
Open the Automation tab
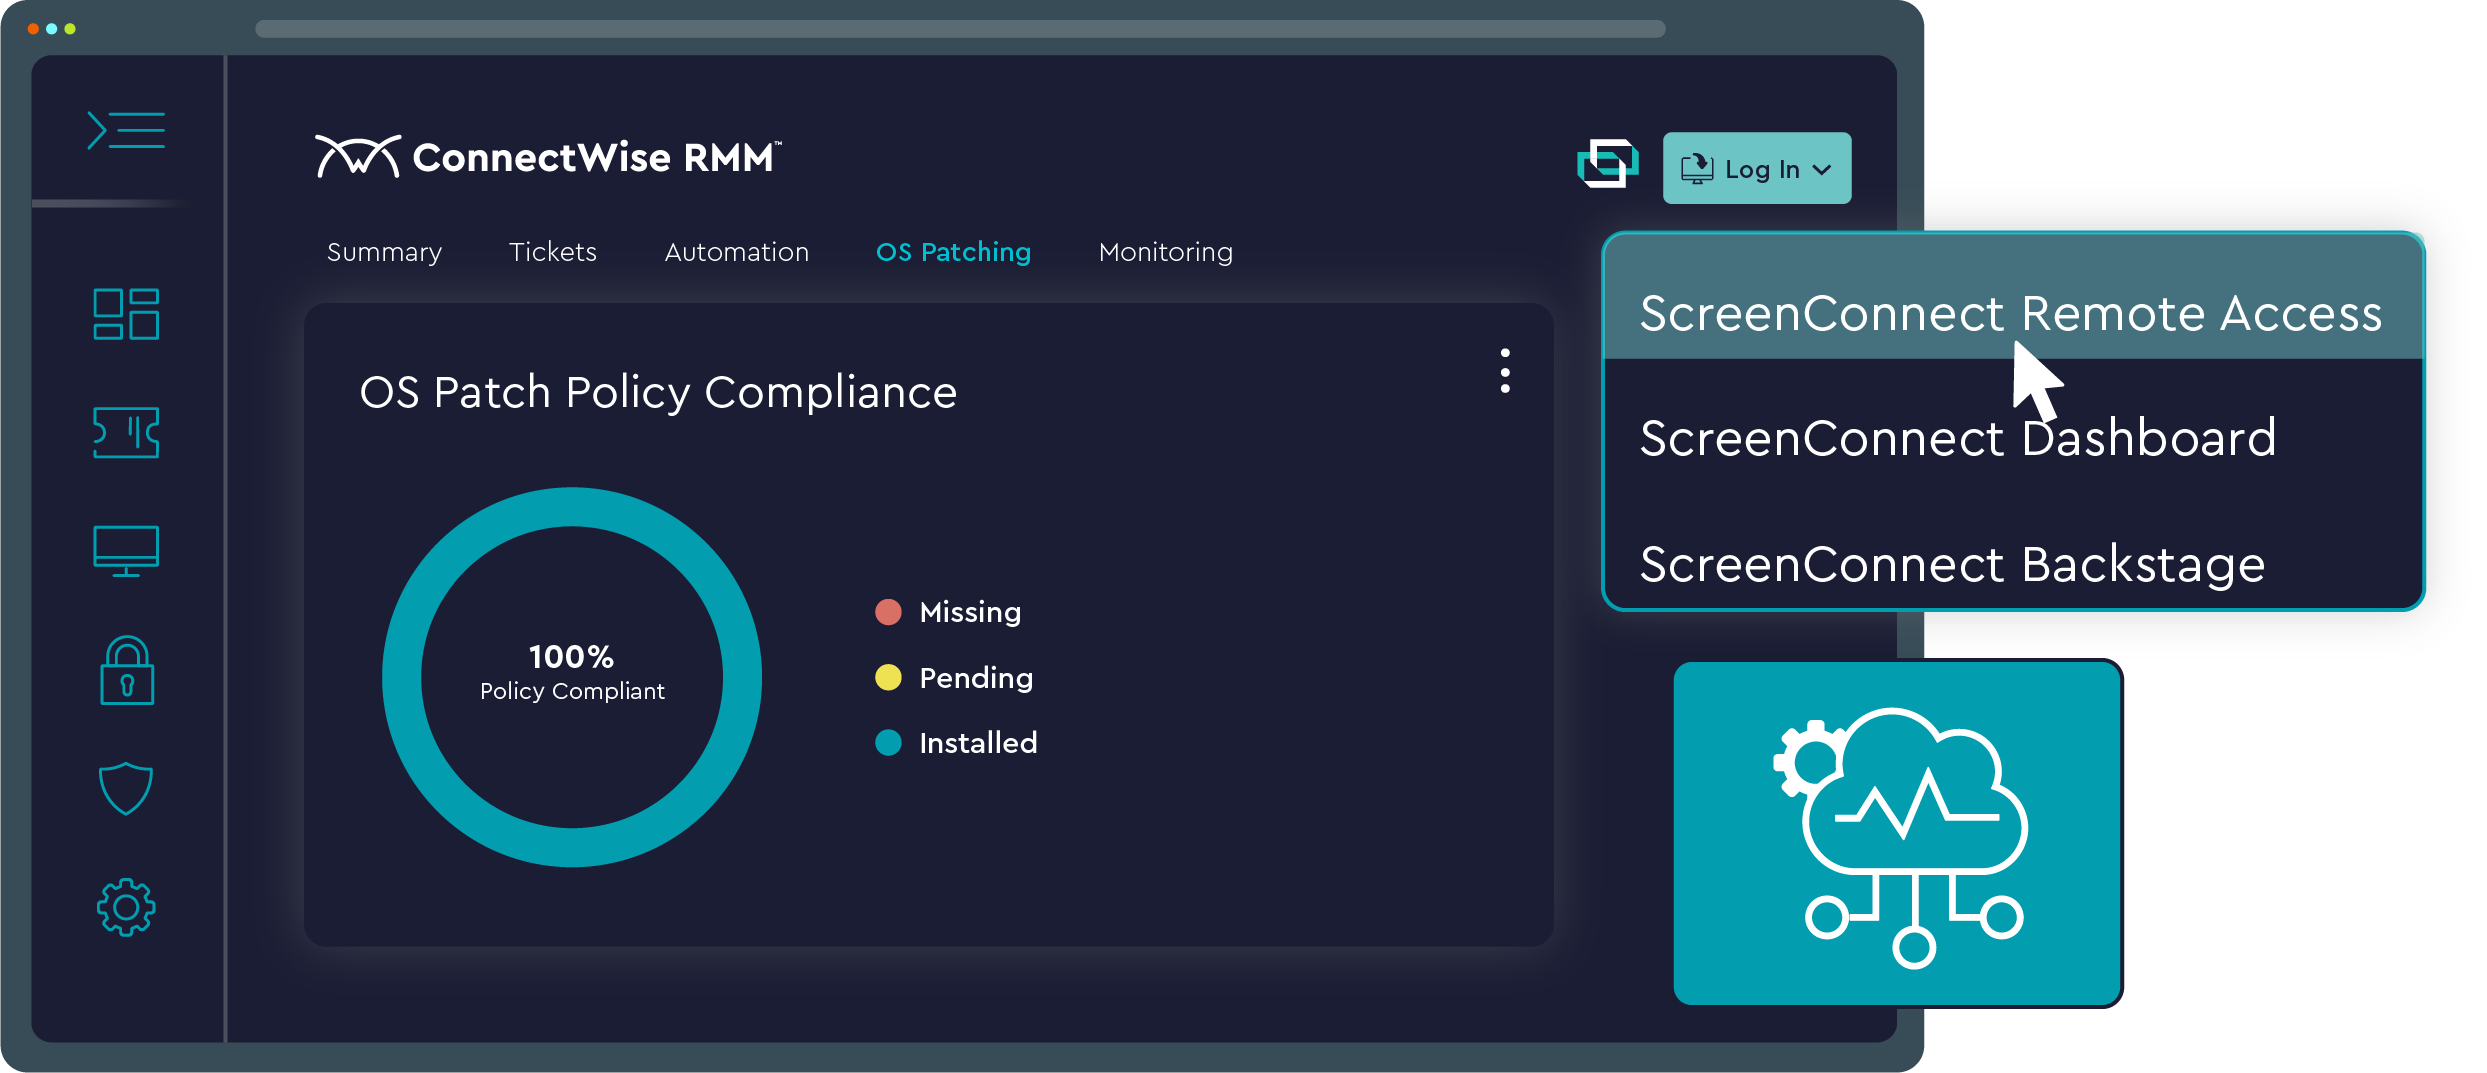click(x=736, y=252)
